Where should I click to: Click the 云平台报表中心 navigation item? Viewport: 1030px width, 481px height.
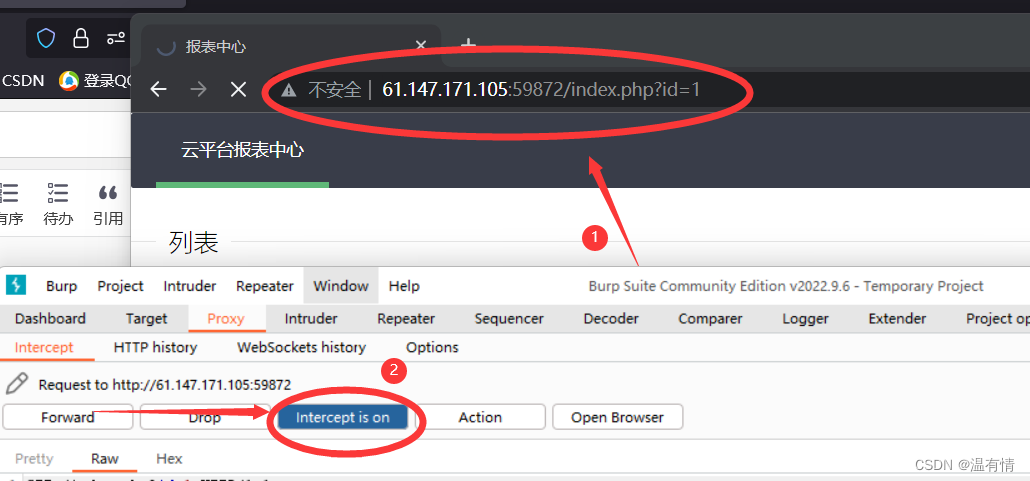tap(242, 150)
